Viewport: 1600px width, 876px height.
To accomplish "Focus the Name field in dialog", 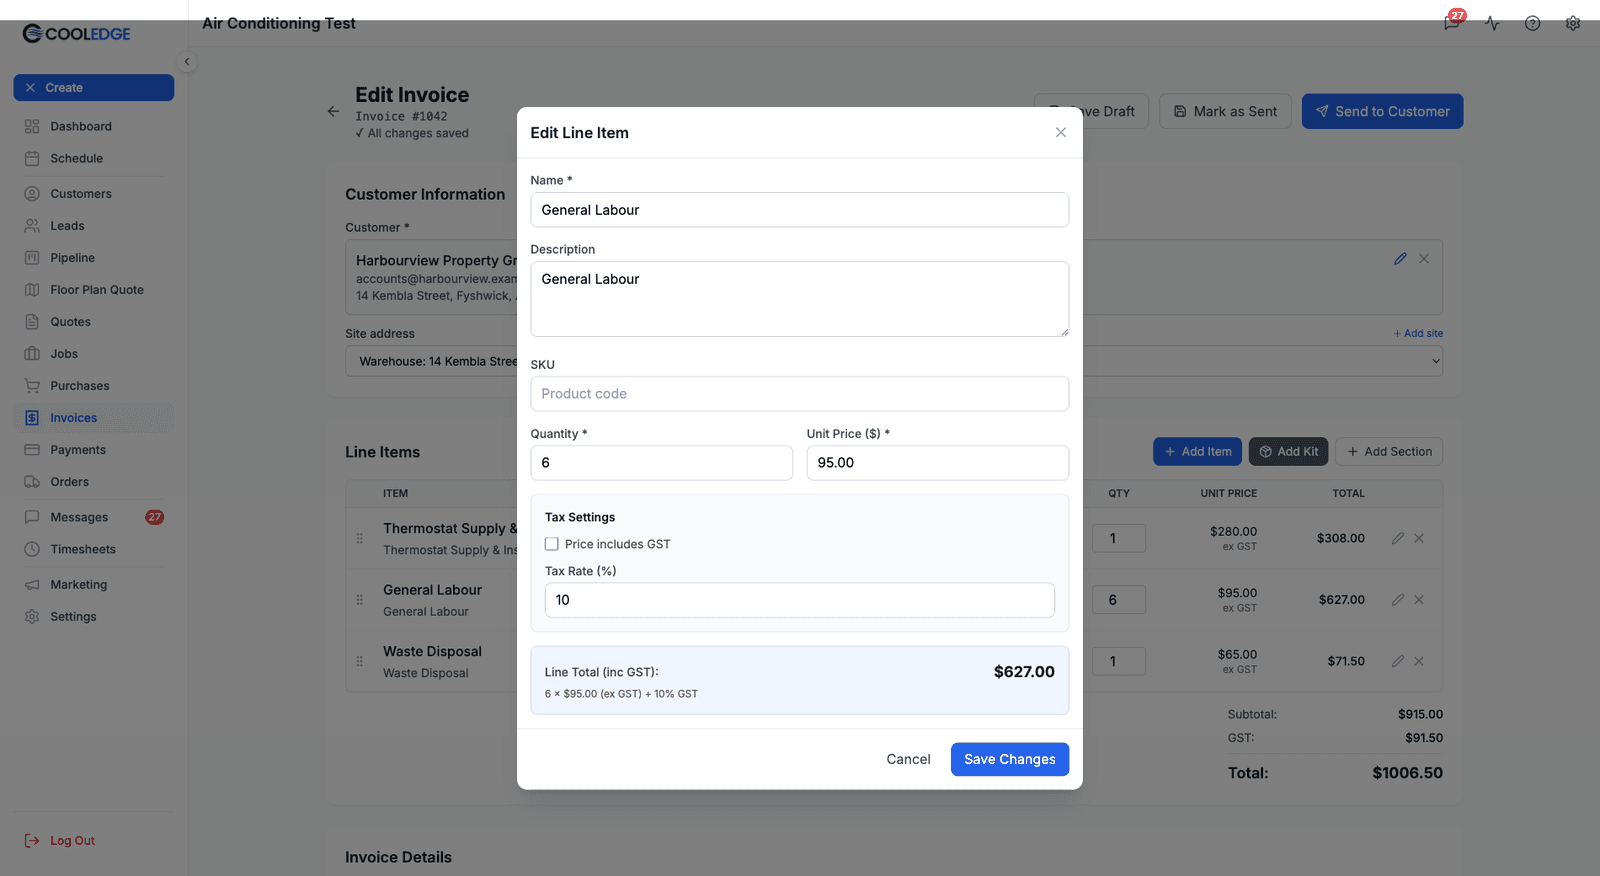I will click(x=799, y=210).
